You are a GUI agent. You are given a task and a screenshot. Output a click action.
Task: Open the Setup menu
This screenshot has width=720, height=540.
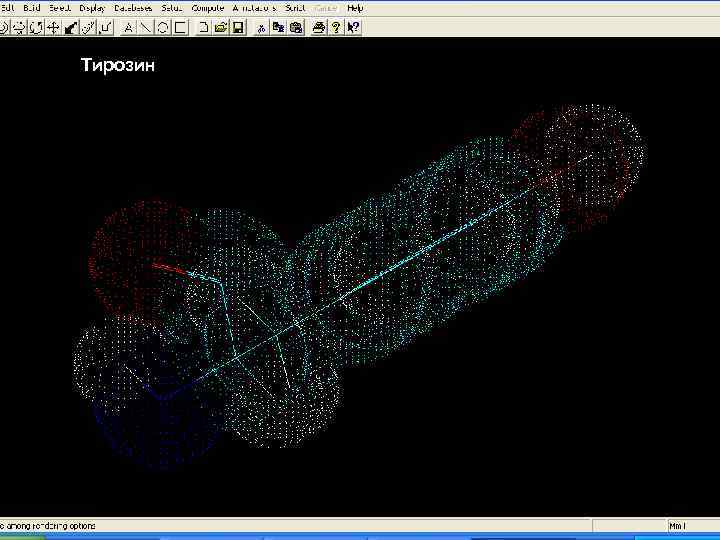click(172, 8)
